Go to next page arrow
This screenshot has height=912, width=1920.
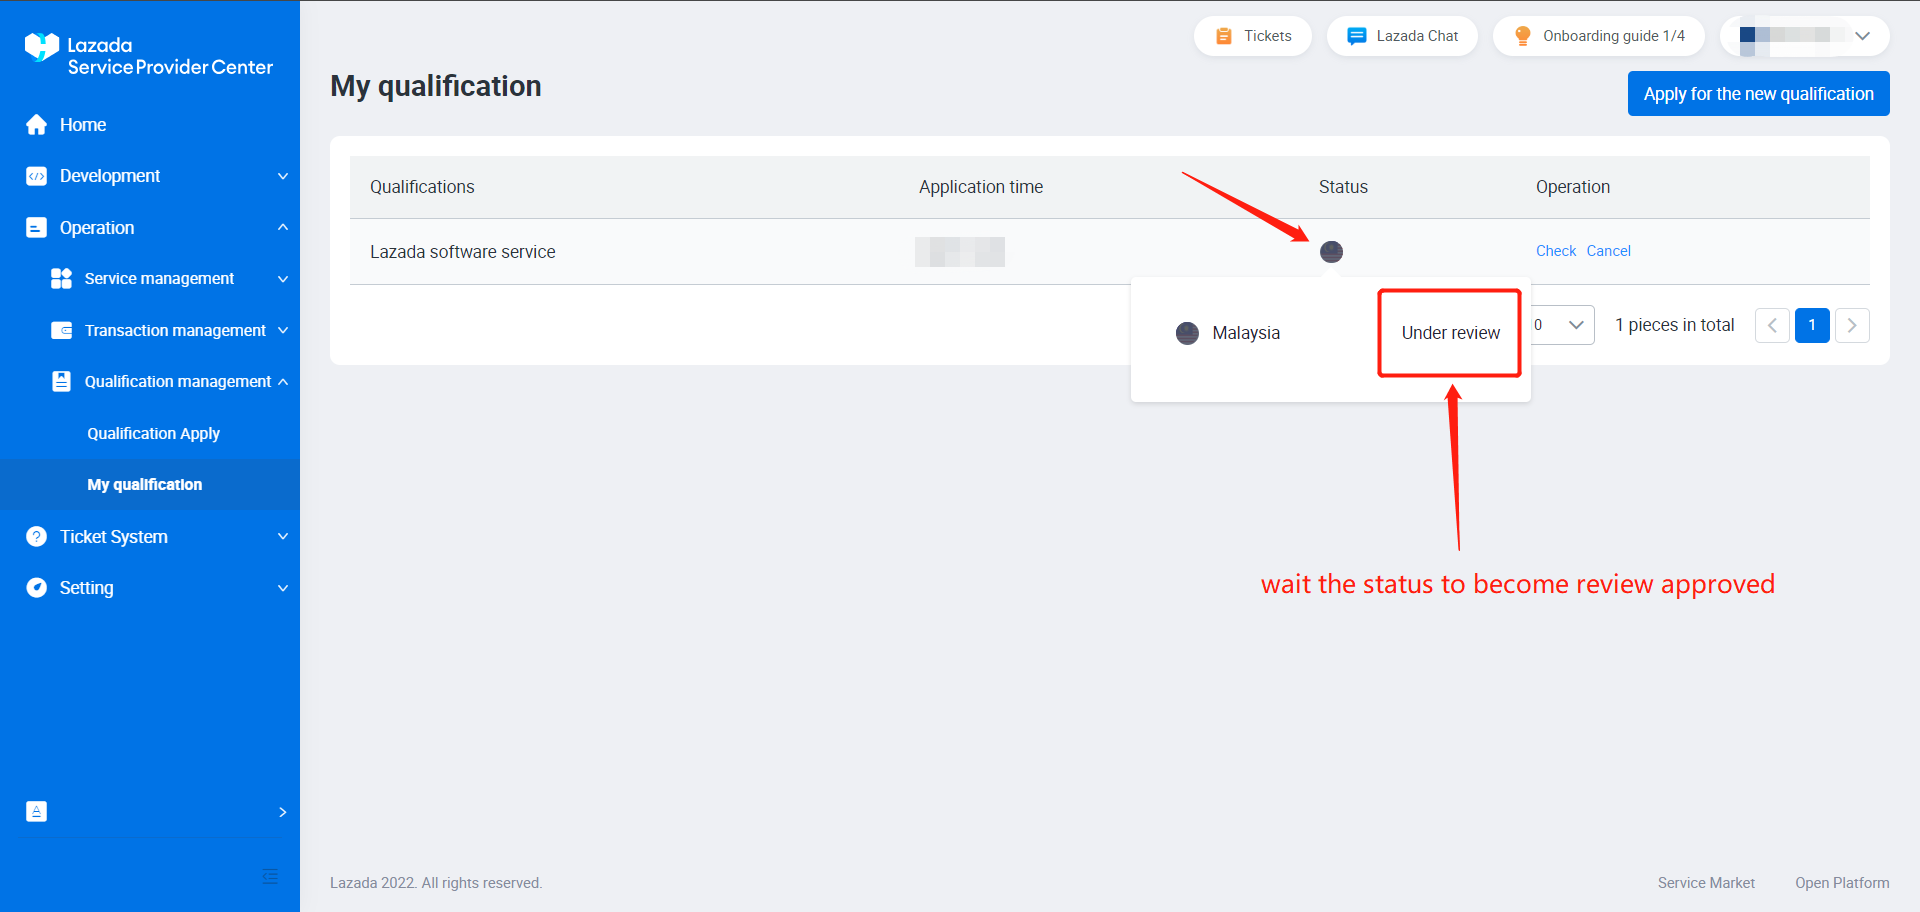coord(1852,325)
